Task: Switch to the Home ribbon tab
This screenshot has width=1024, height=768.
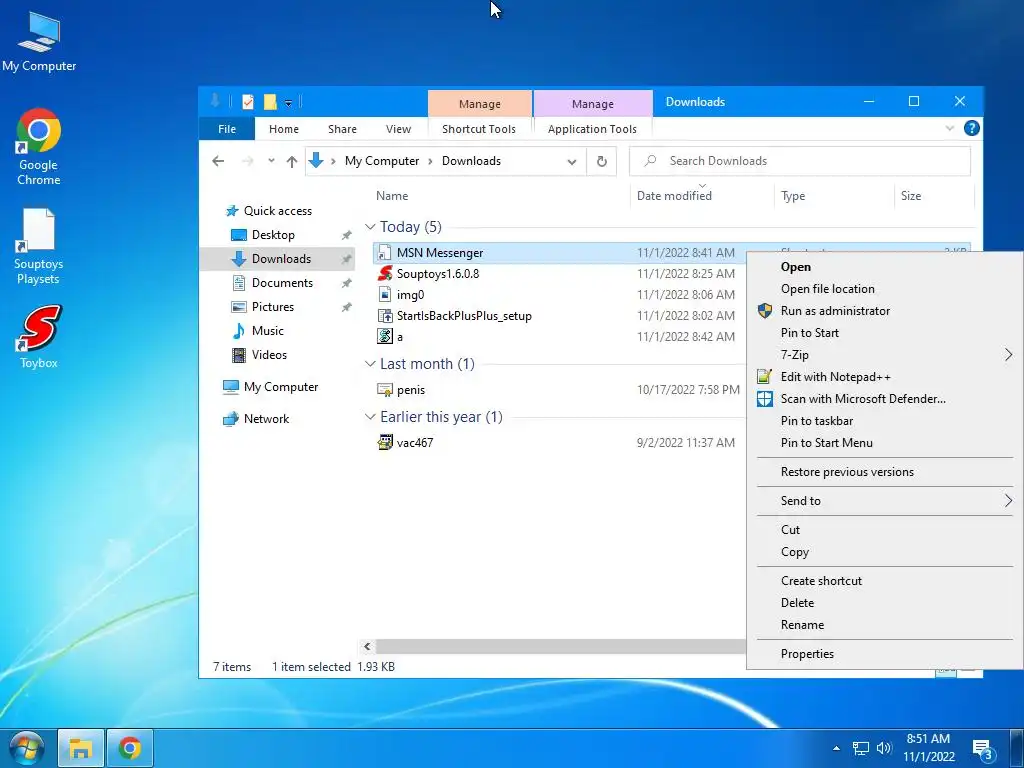Action: 283,129
